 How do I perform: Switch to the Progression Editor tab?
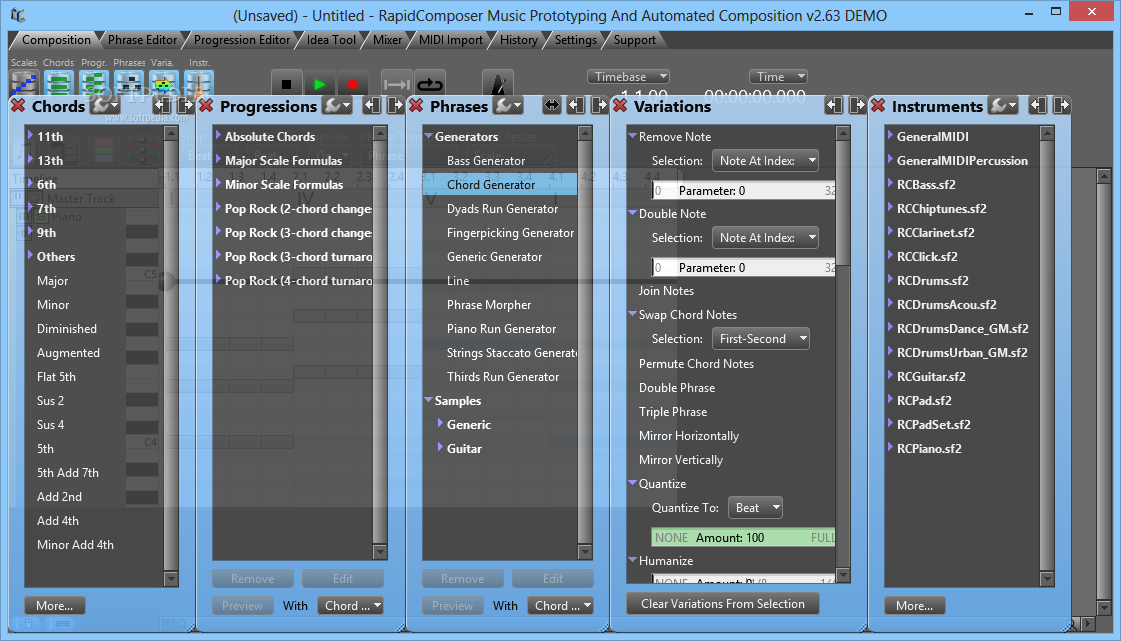(242, 40)
